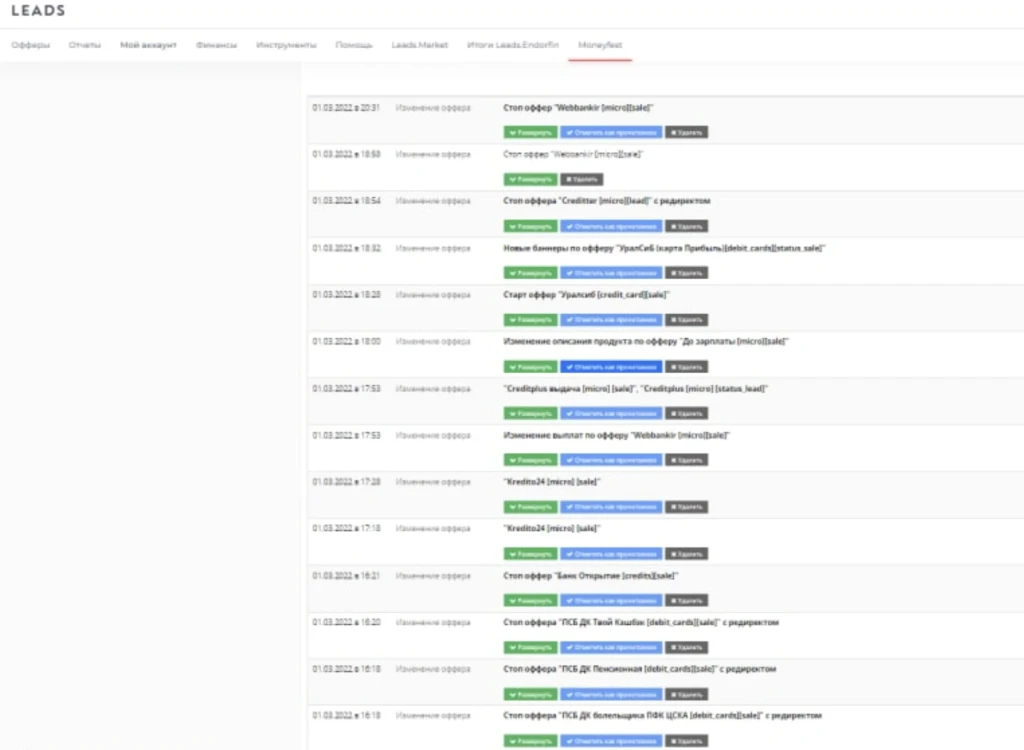The height and width of the screenshot is (750, 1024).
Task: Delete the УралСиб new banners entry
Action: pos(686,272)
